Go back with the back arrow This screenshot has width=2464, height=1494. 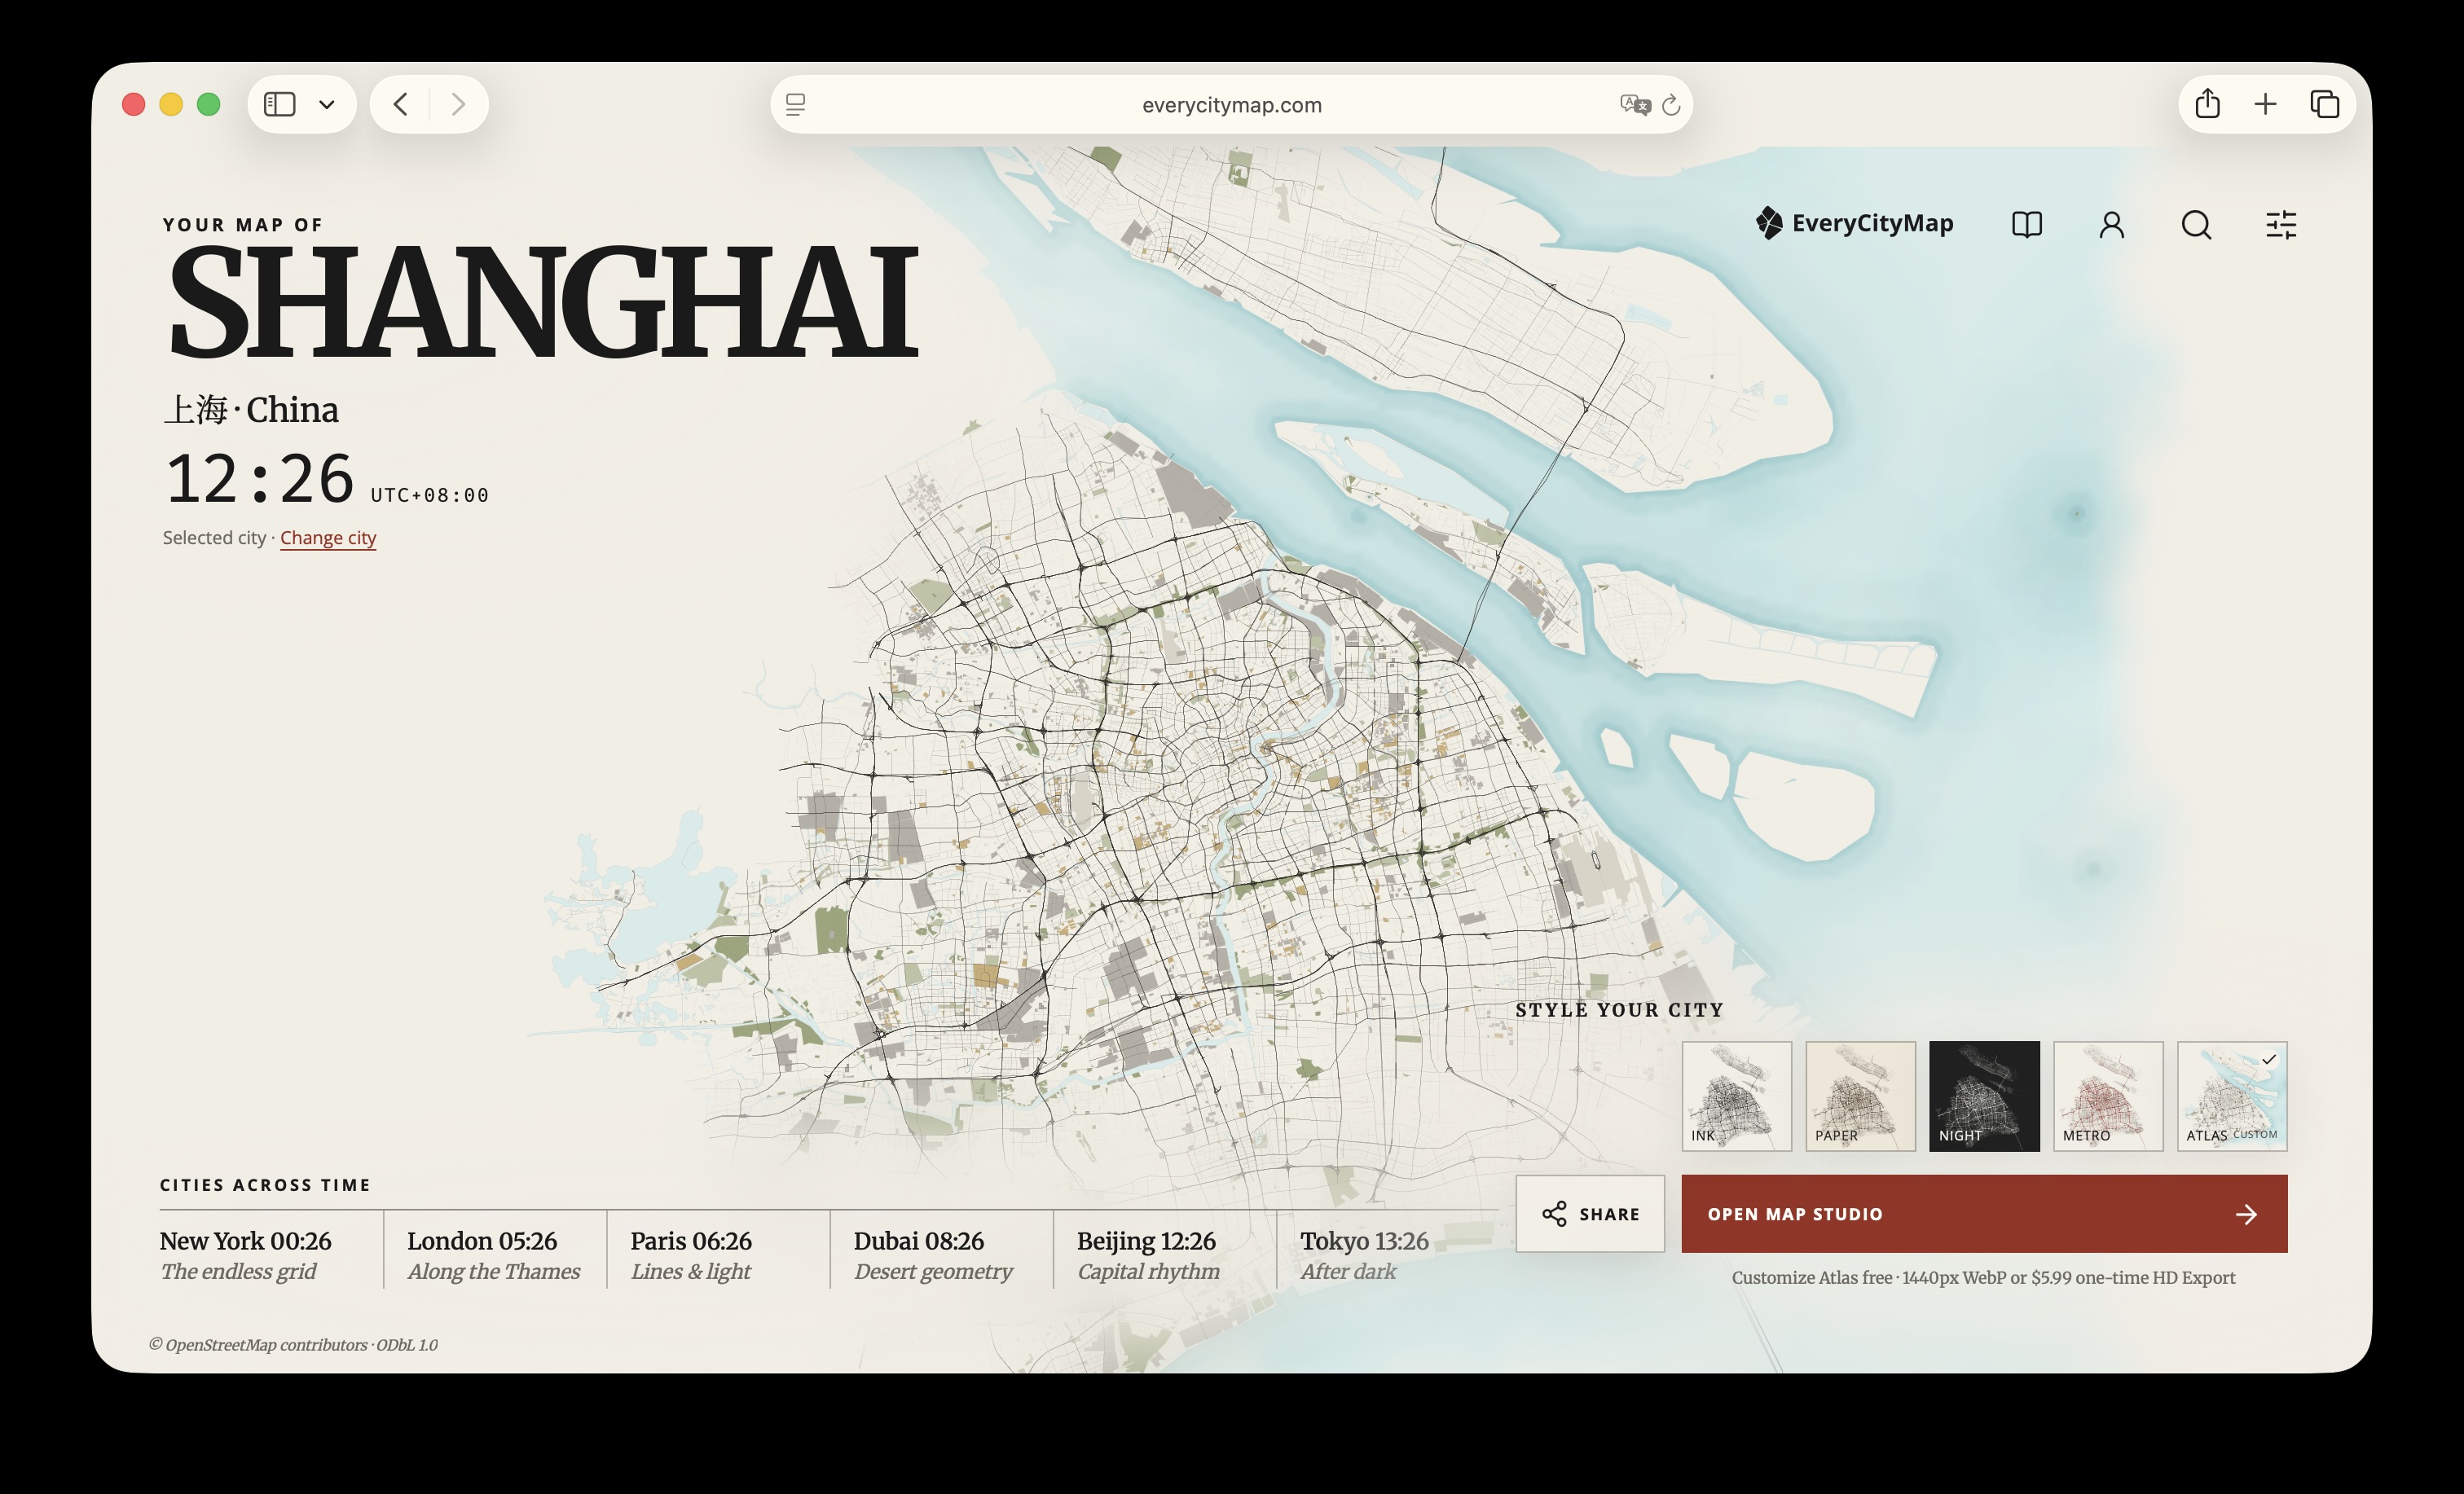(x=400, y=104)
